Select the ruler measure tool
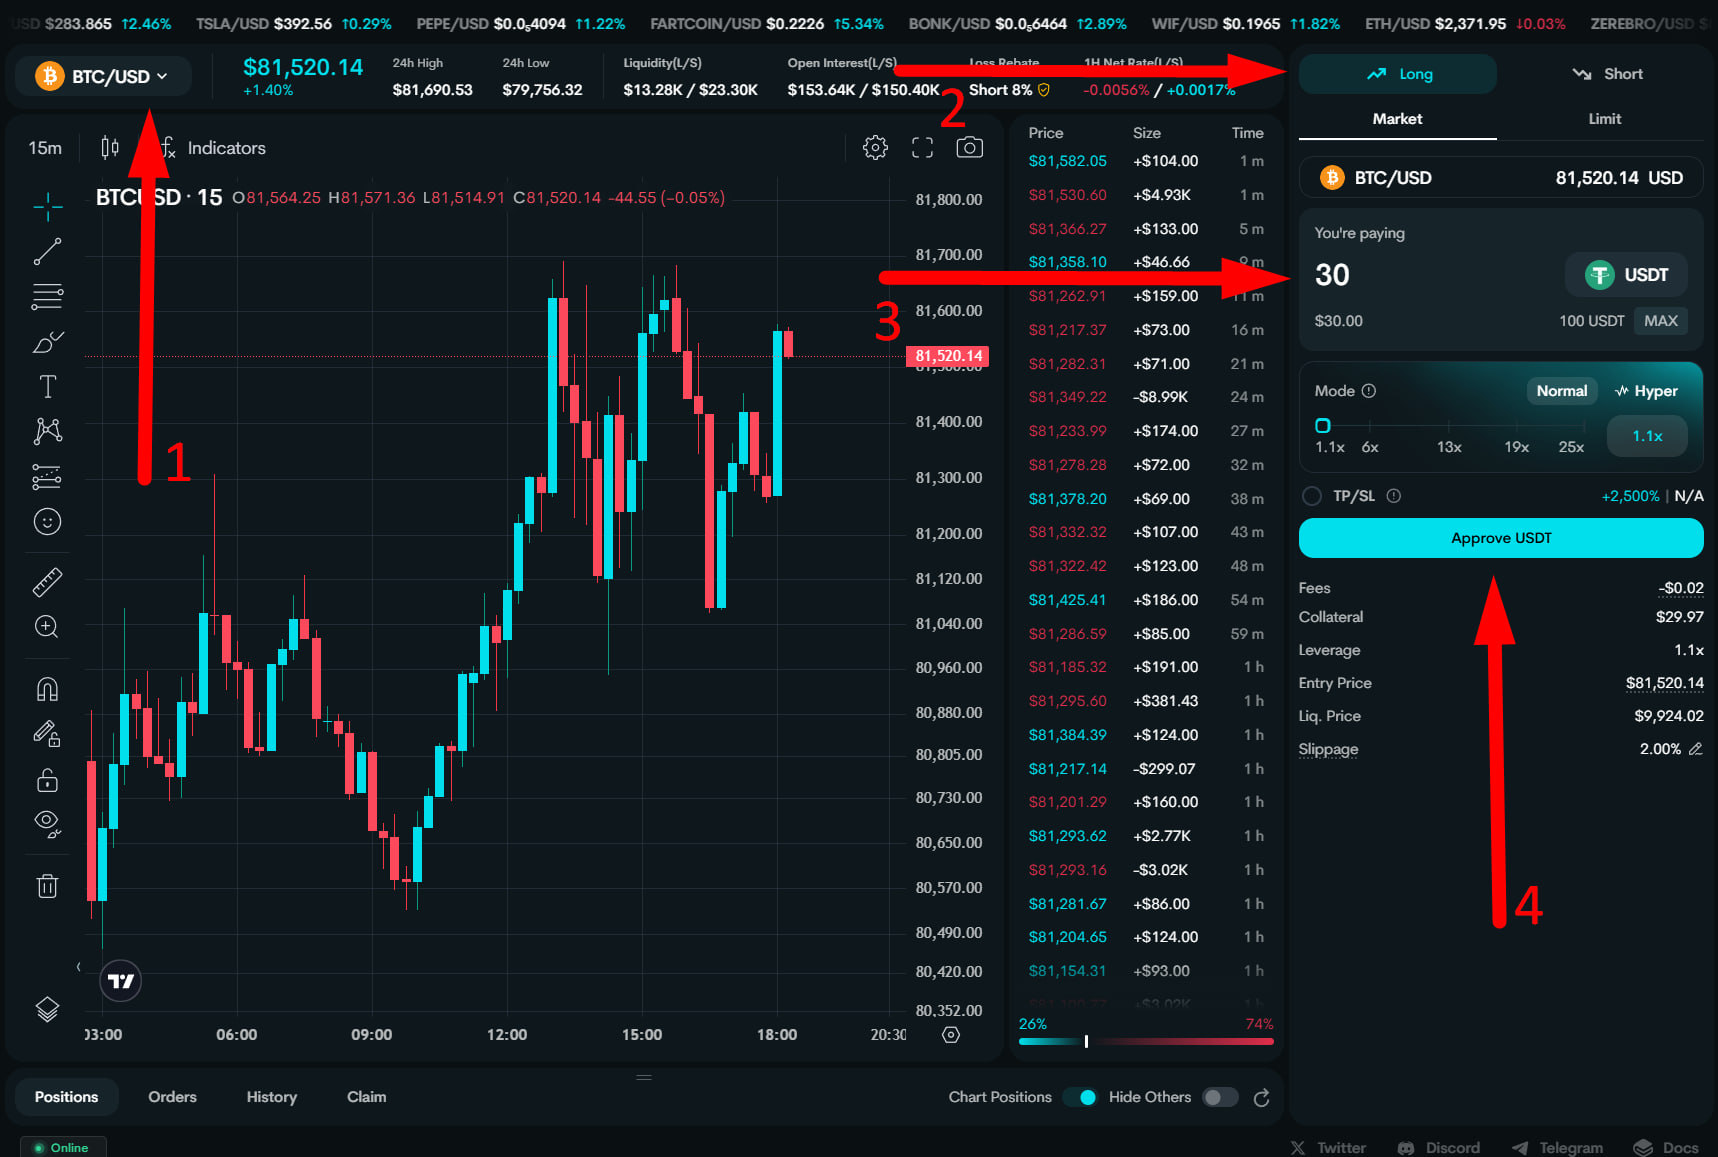This screenshot has width=1718, height=1157. [x=47, y=581]
